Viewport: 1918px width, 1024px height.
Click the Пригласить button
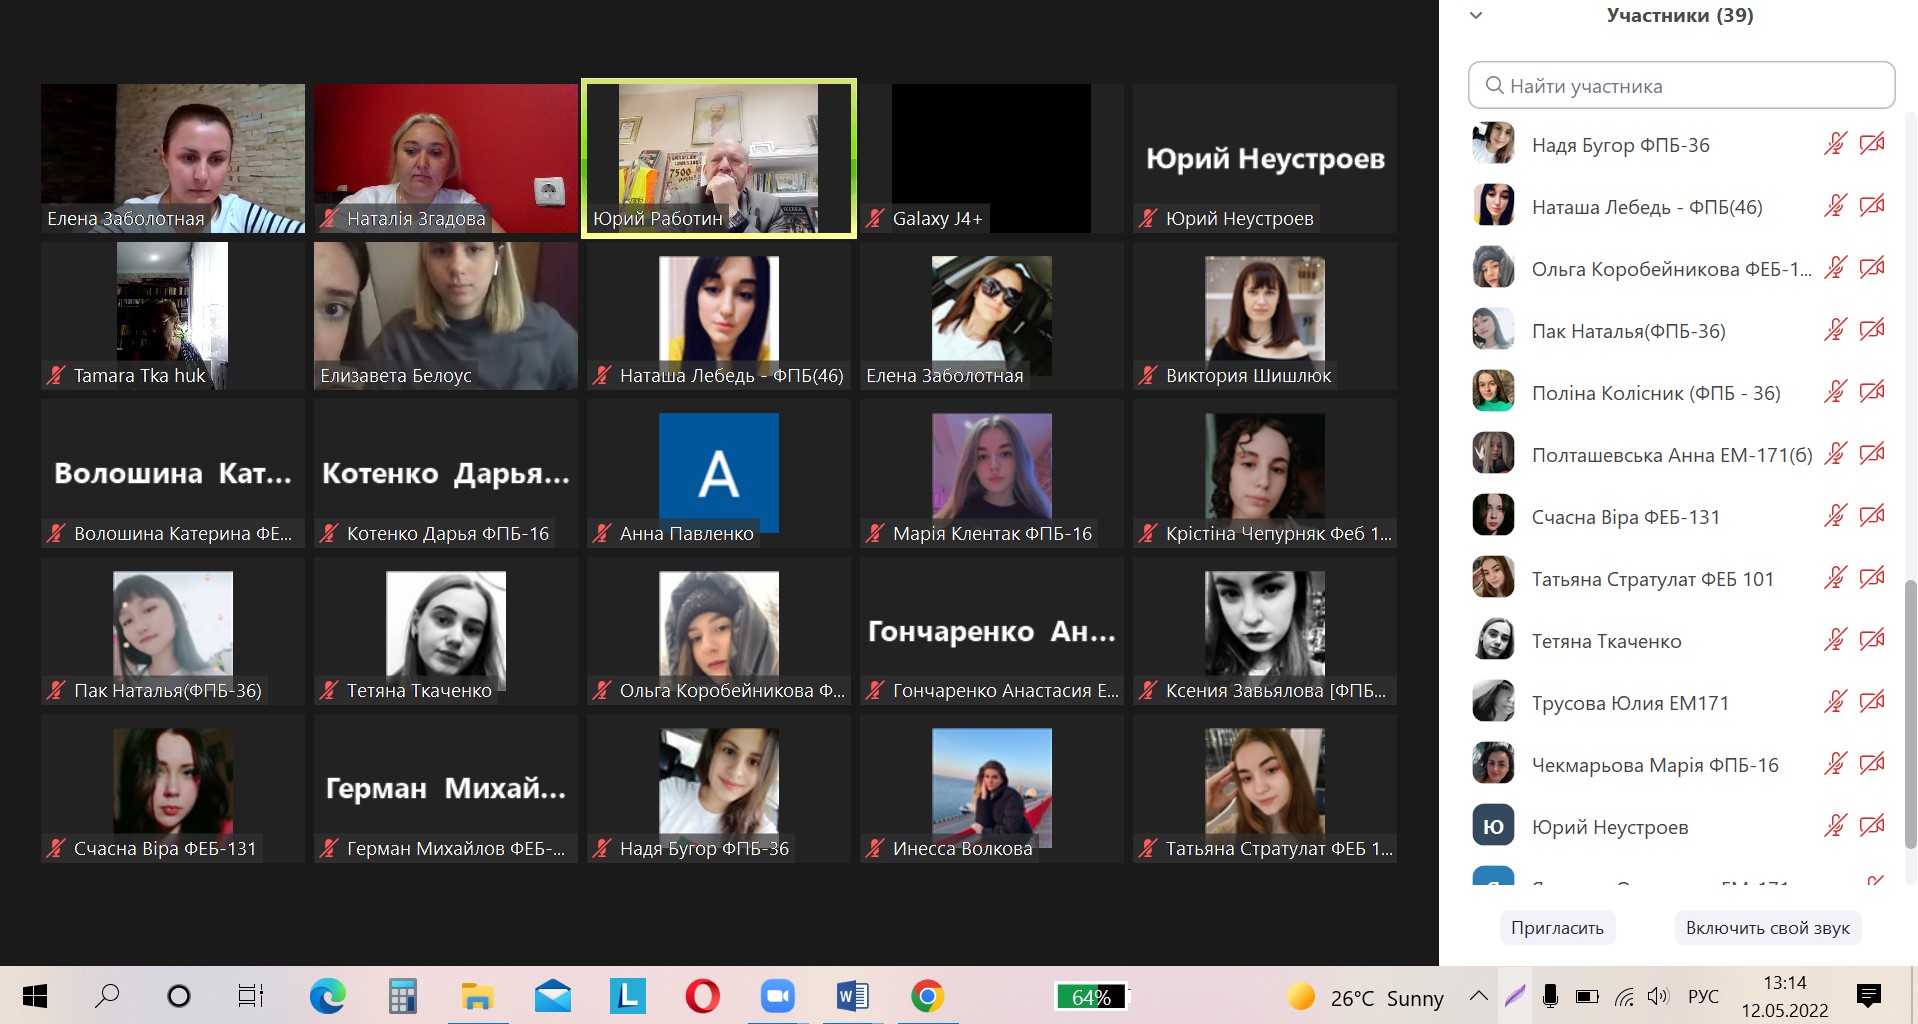click(x=1557, y=928)
